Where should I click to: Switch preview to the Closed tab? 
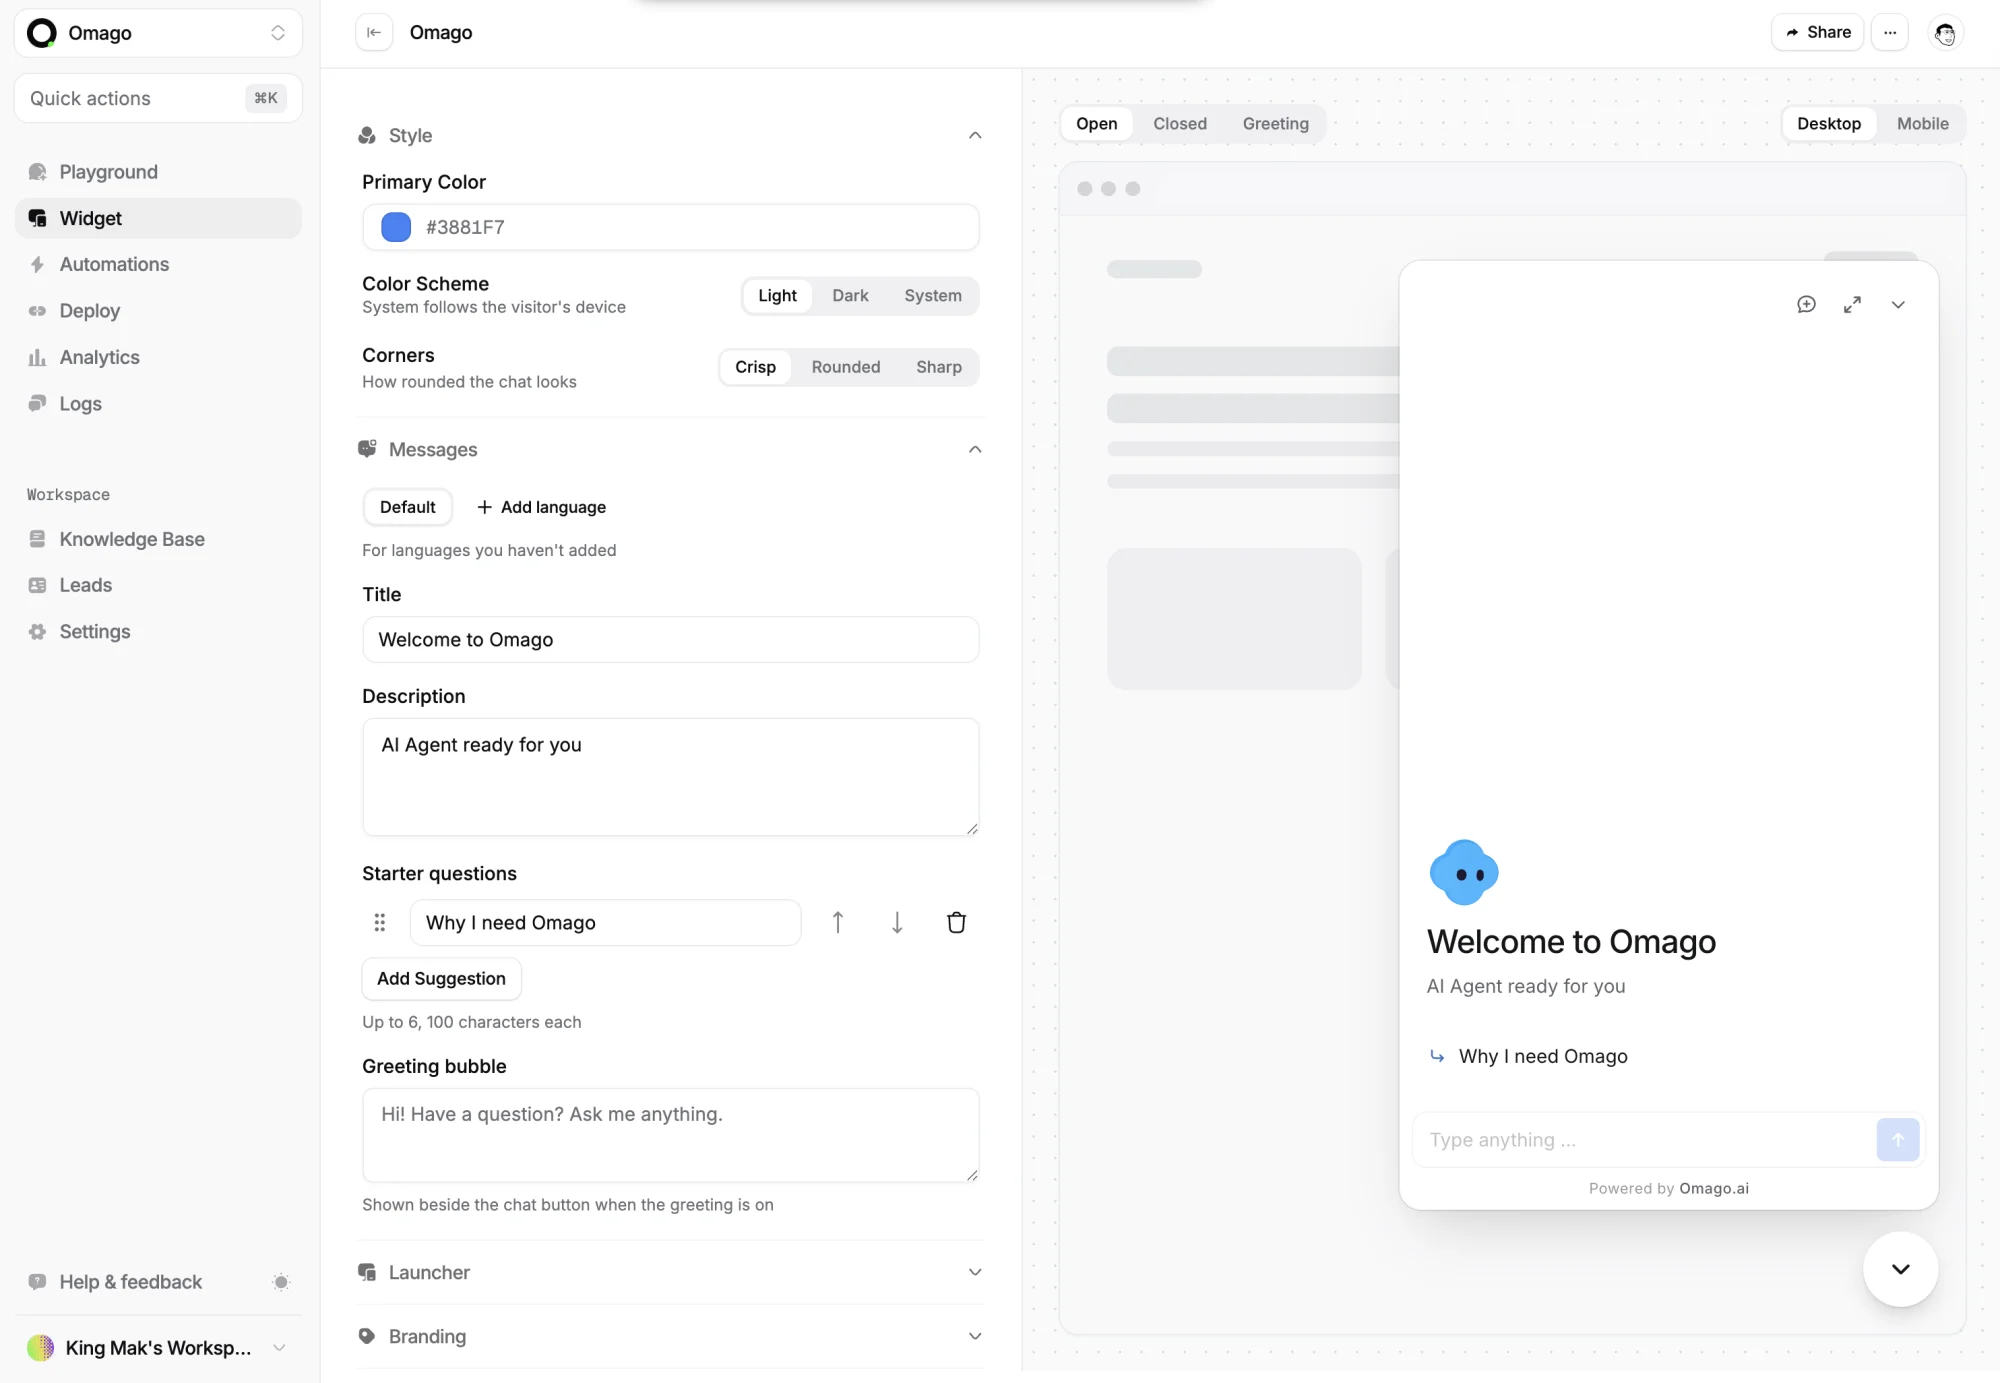1180,123
